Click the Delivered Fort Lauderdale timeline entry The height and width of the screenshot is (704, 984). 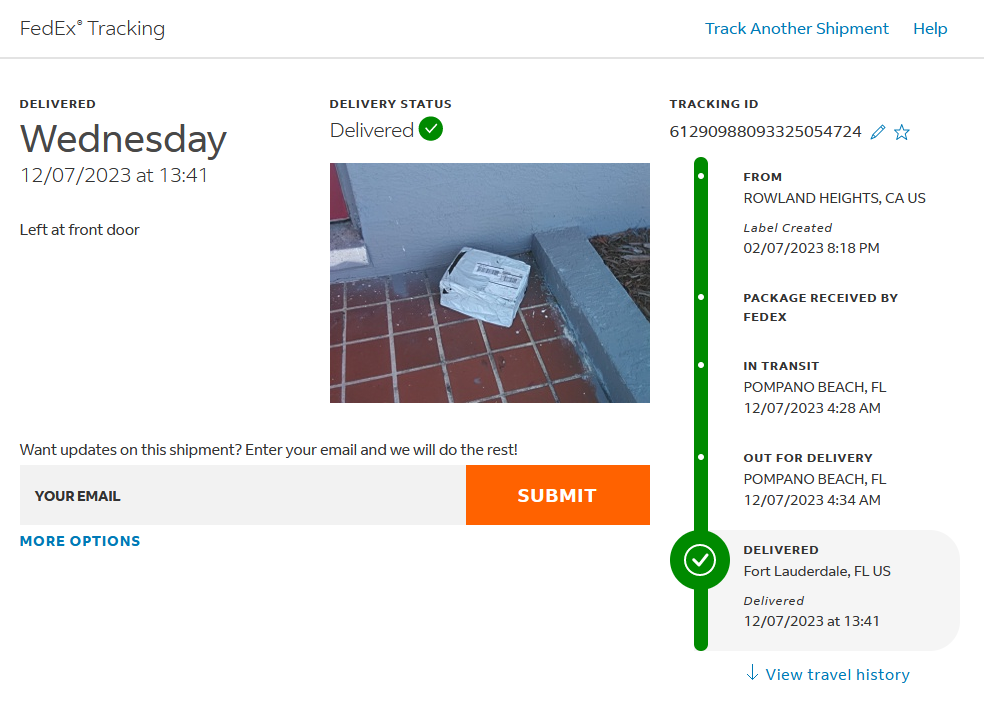pos(830,585)
